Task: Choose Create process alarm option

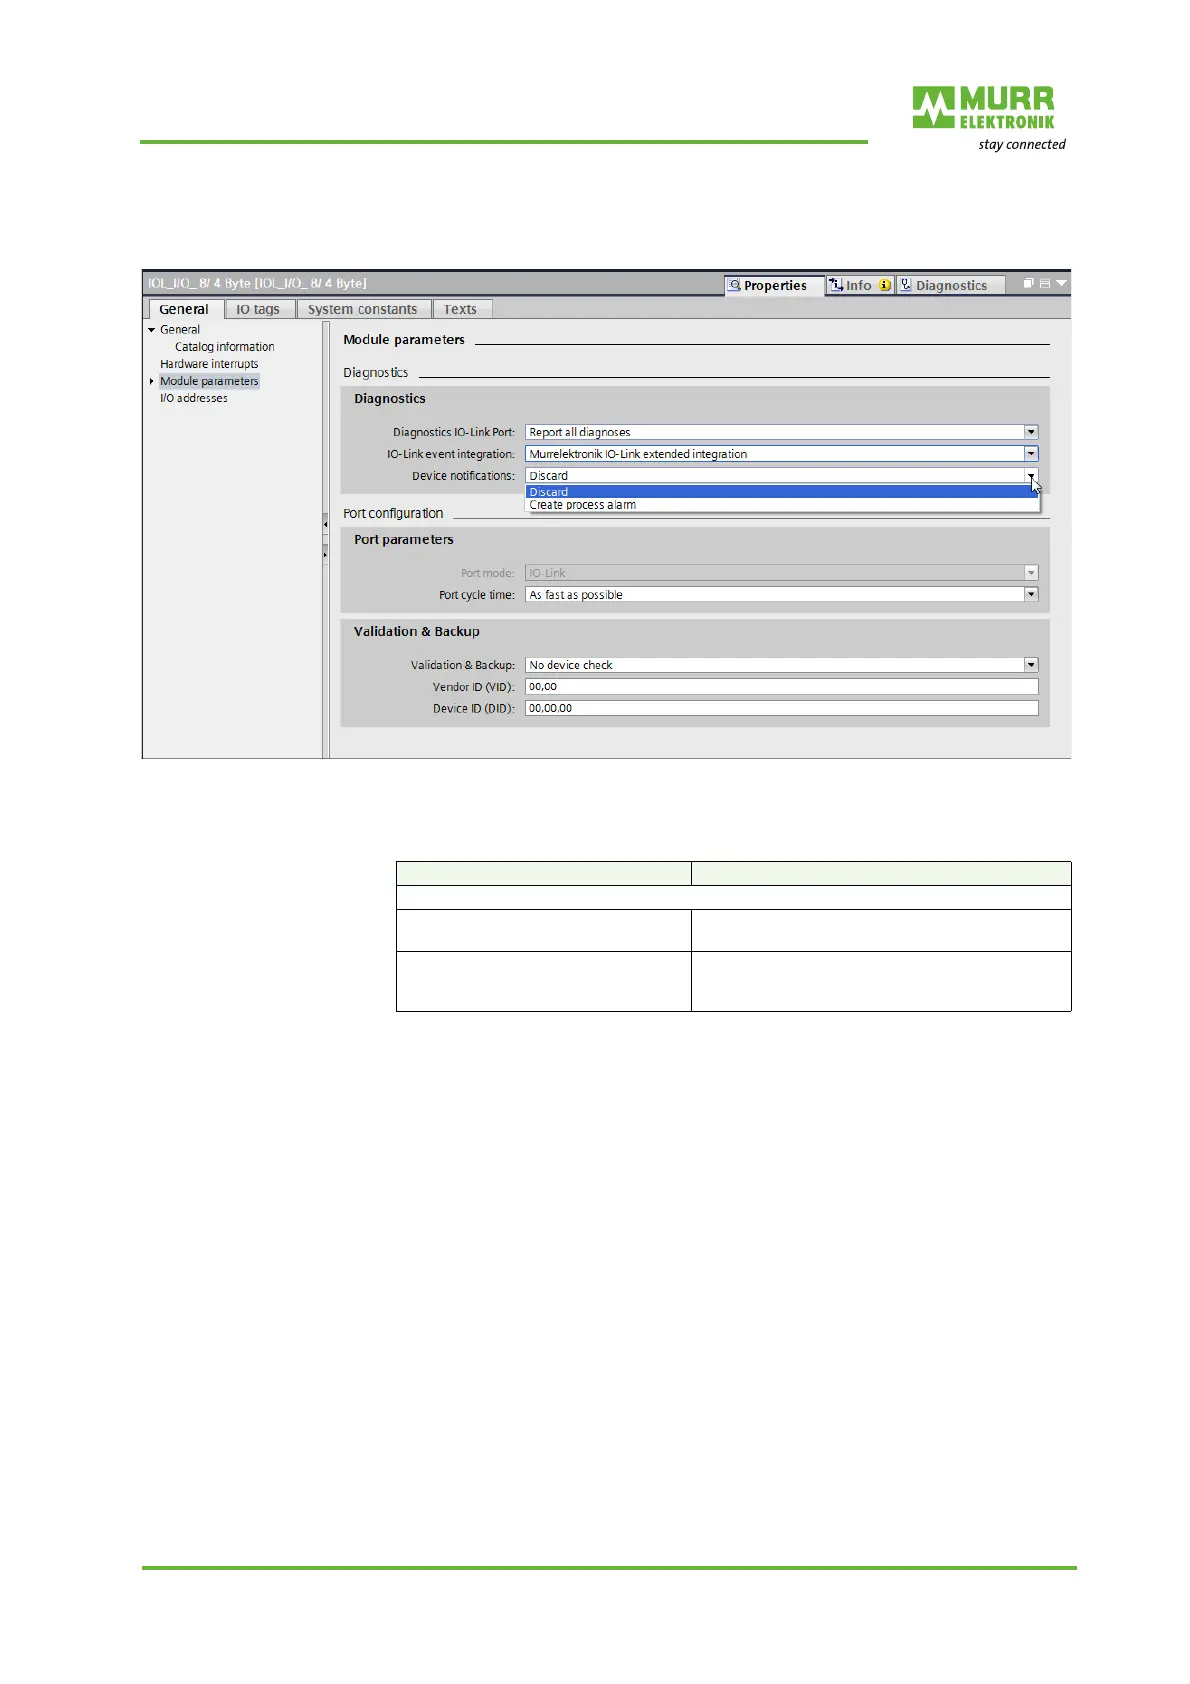Action: pyautogui.click(x=781, y=505)
